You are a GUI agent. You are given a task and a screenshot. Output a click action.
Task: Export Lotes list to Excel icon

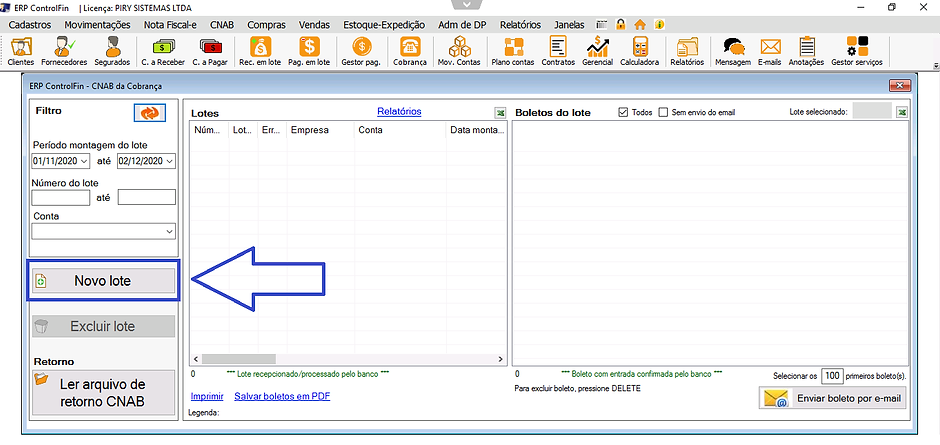click(x=499, y=113)
